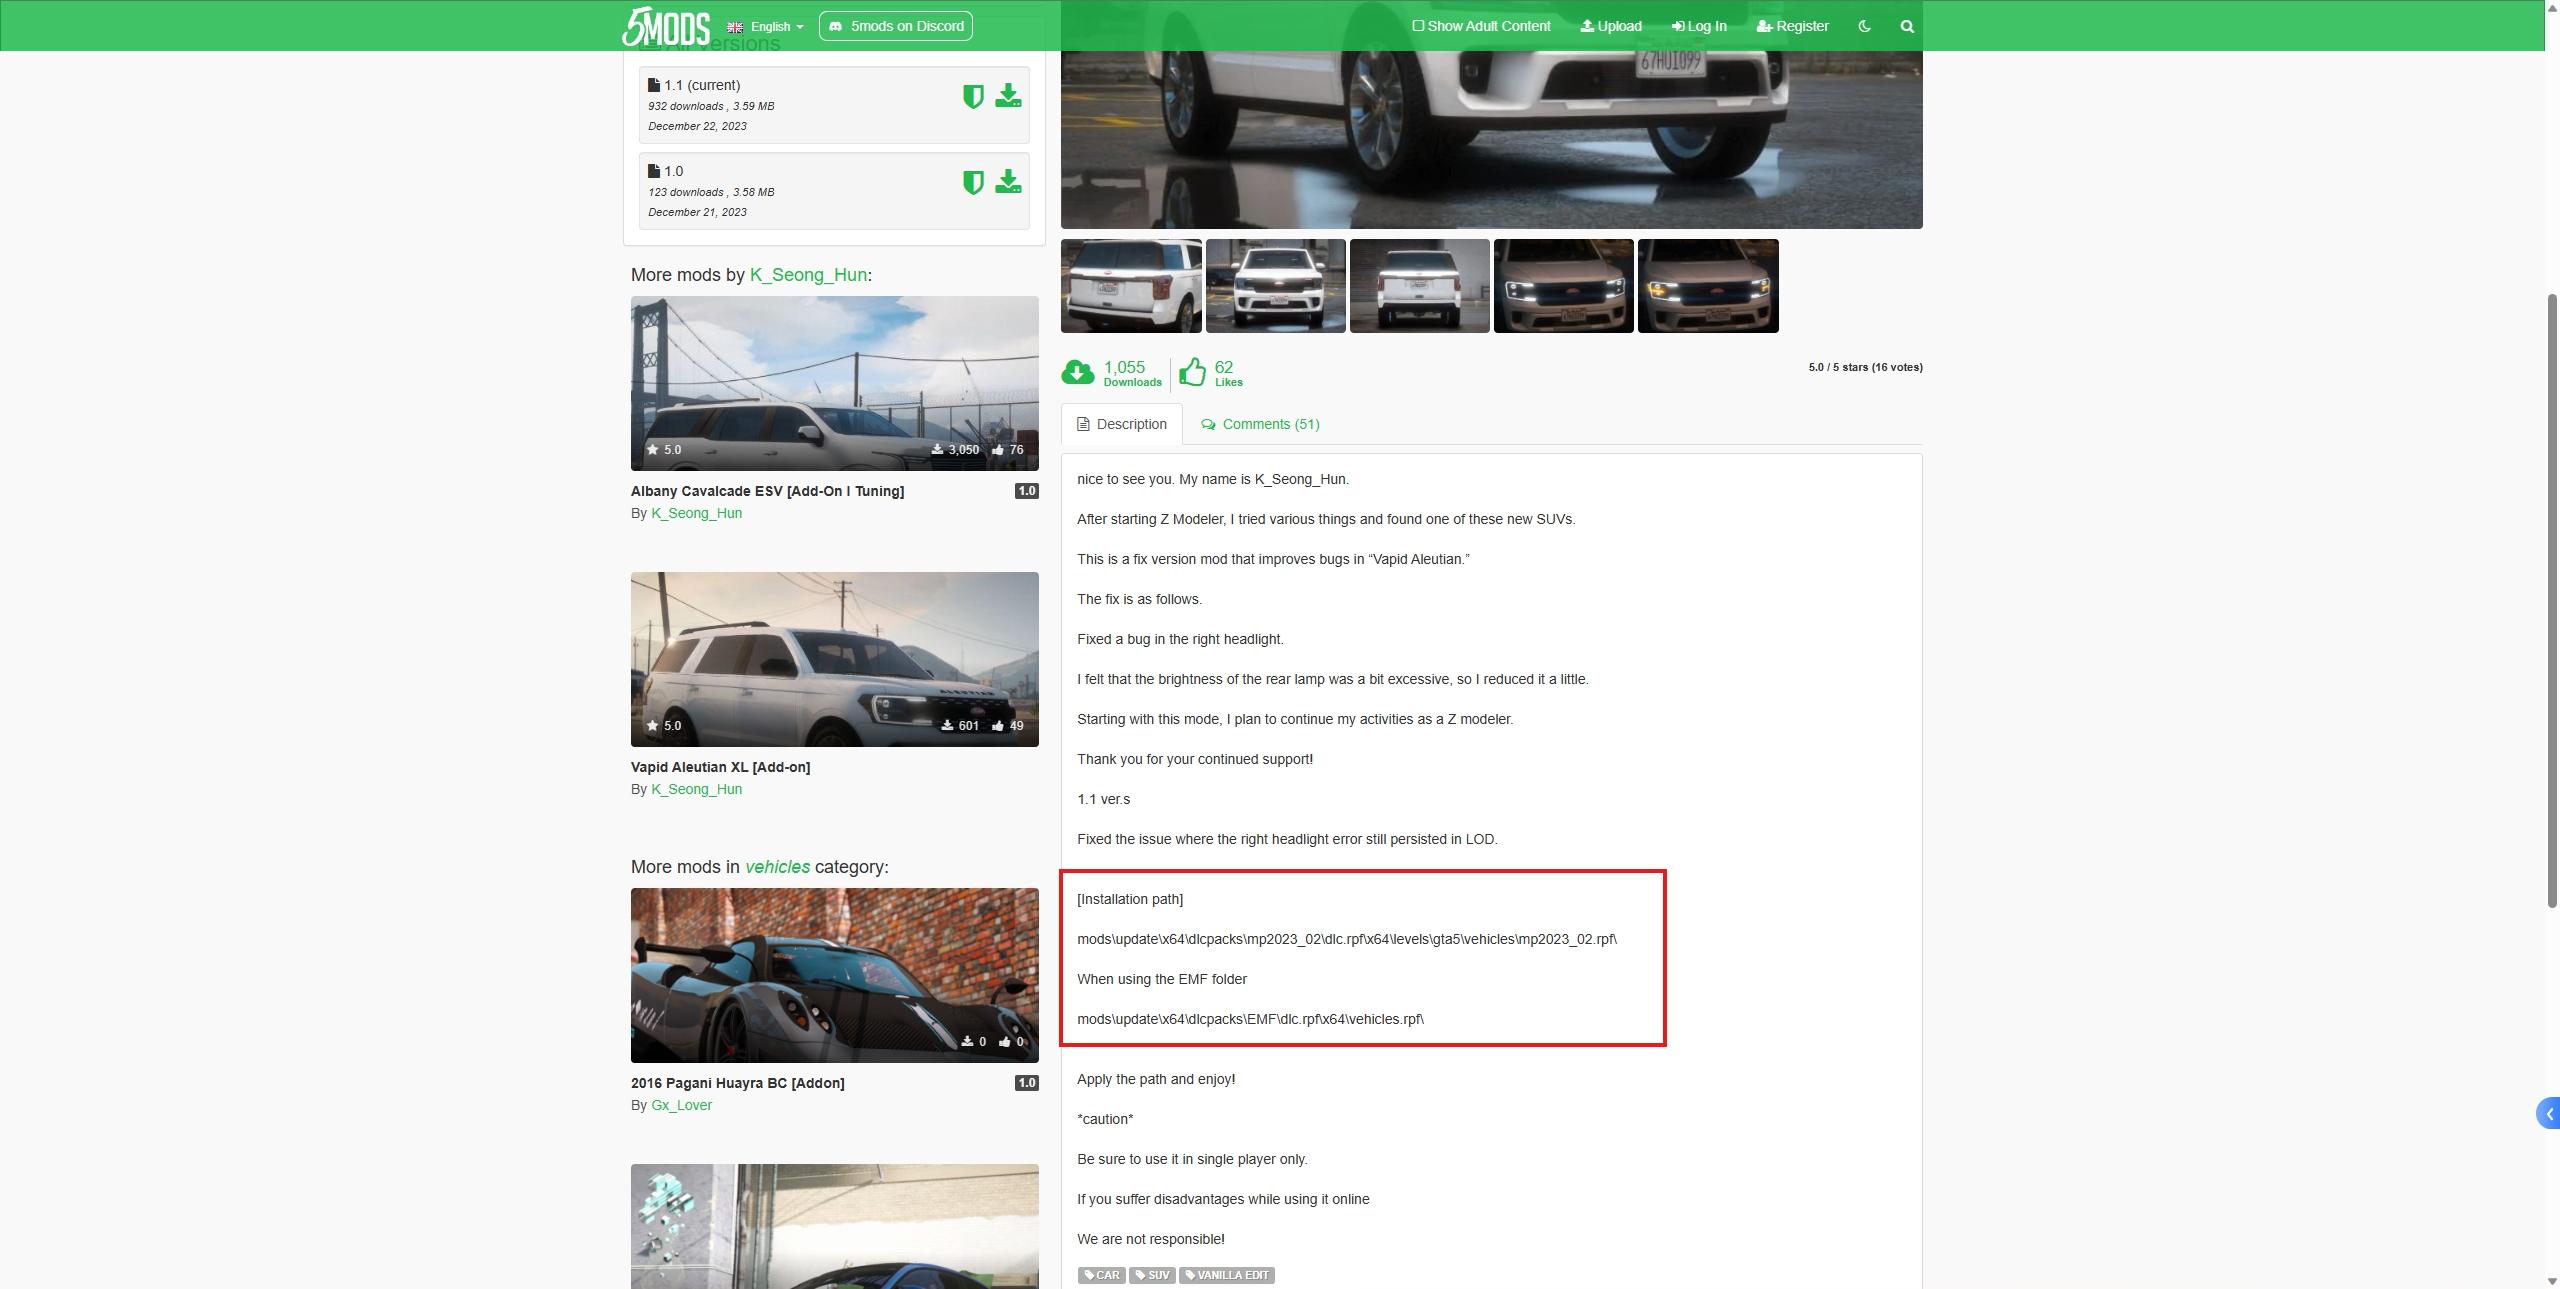Select third gallery thumbnail, white SUV rear
Viewport: 2560px width, 1289px height.
tap(1419, 286)
